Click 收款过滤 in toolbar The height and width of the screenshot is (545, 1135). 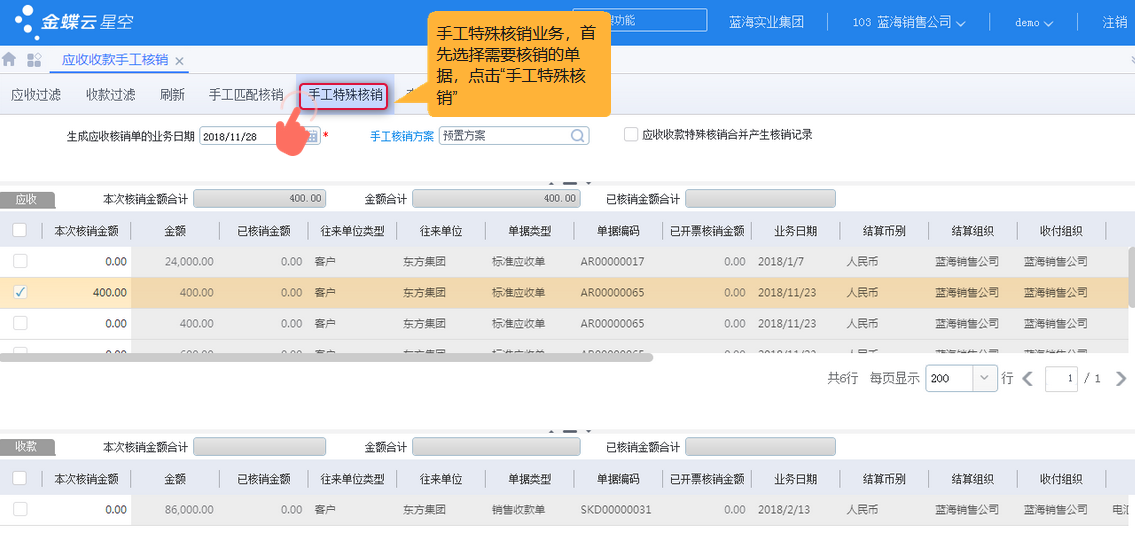111,94
